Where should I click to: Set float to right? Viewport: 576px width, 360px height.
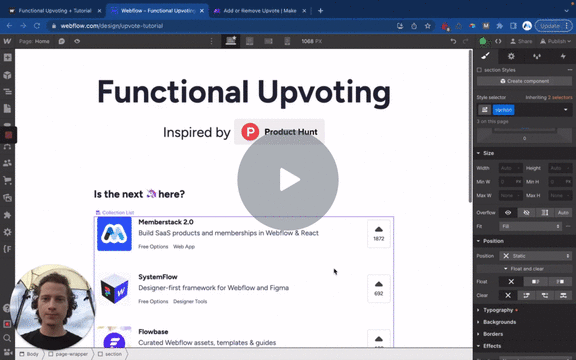pos(560,282)
